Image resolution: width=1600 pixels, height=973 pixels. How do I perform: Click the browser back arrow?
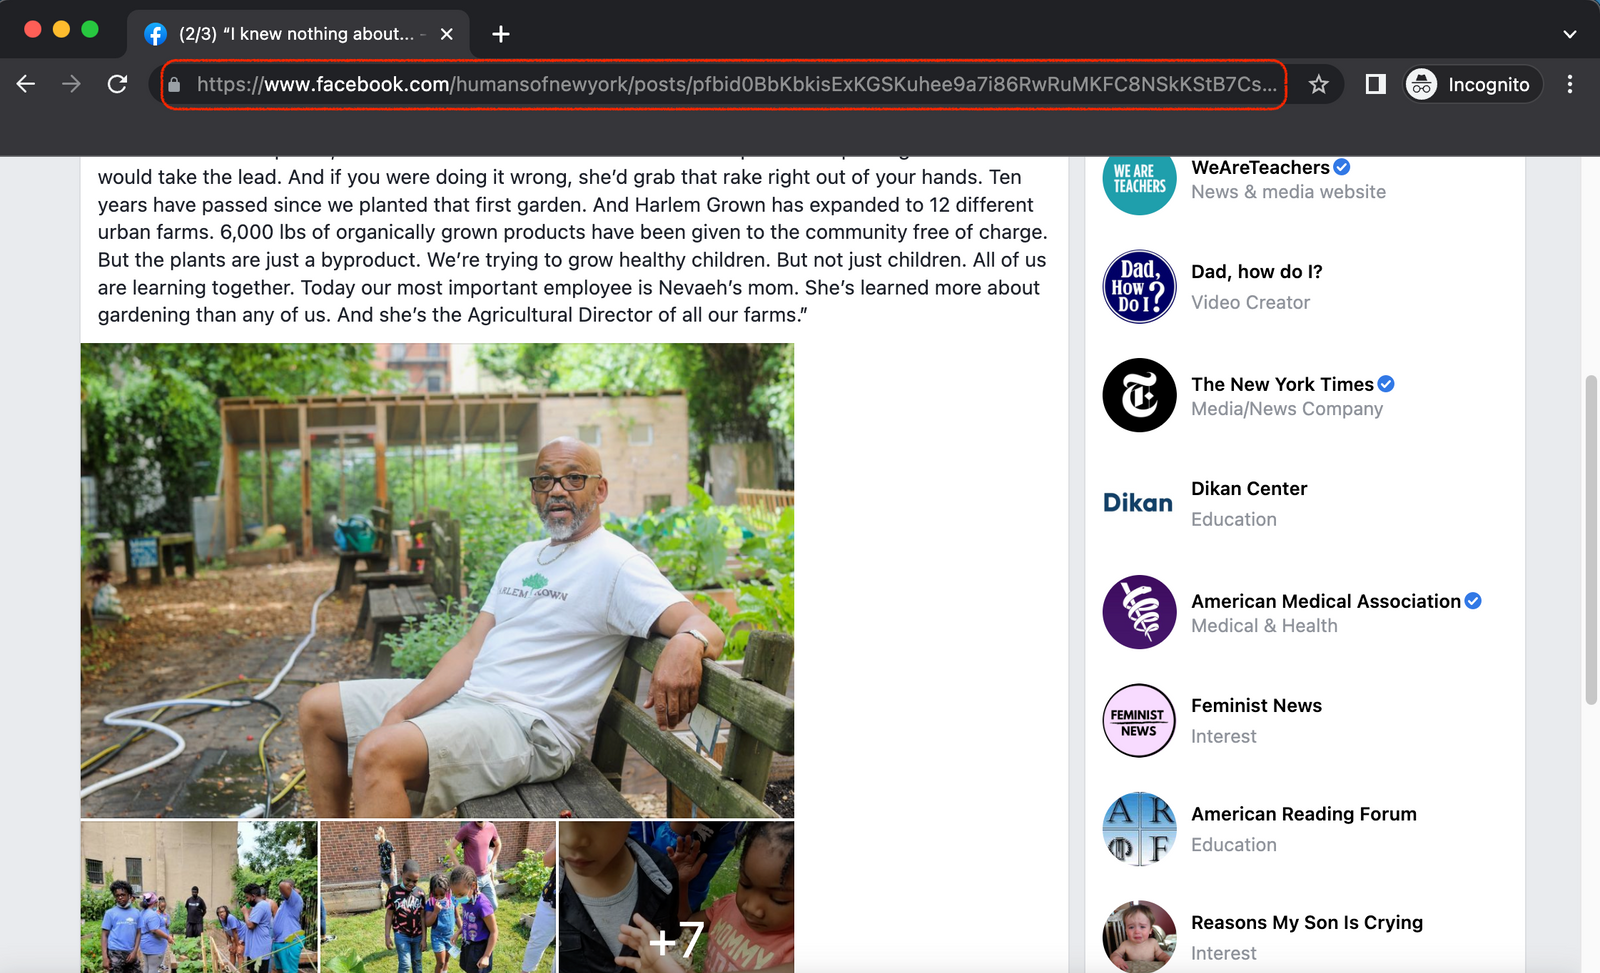[26, 84]
